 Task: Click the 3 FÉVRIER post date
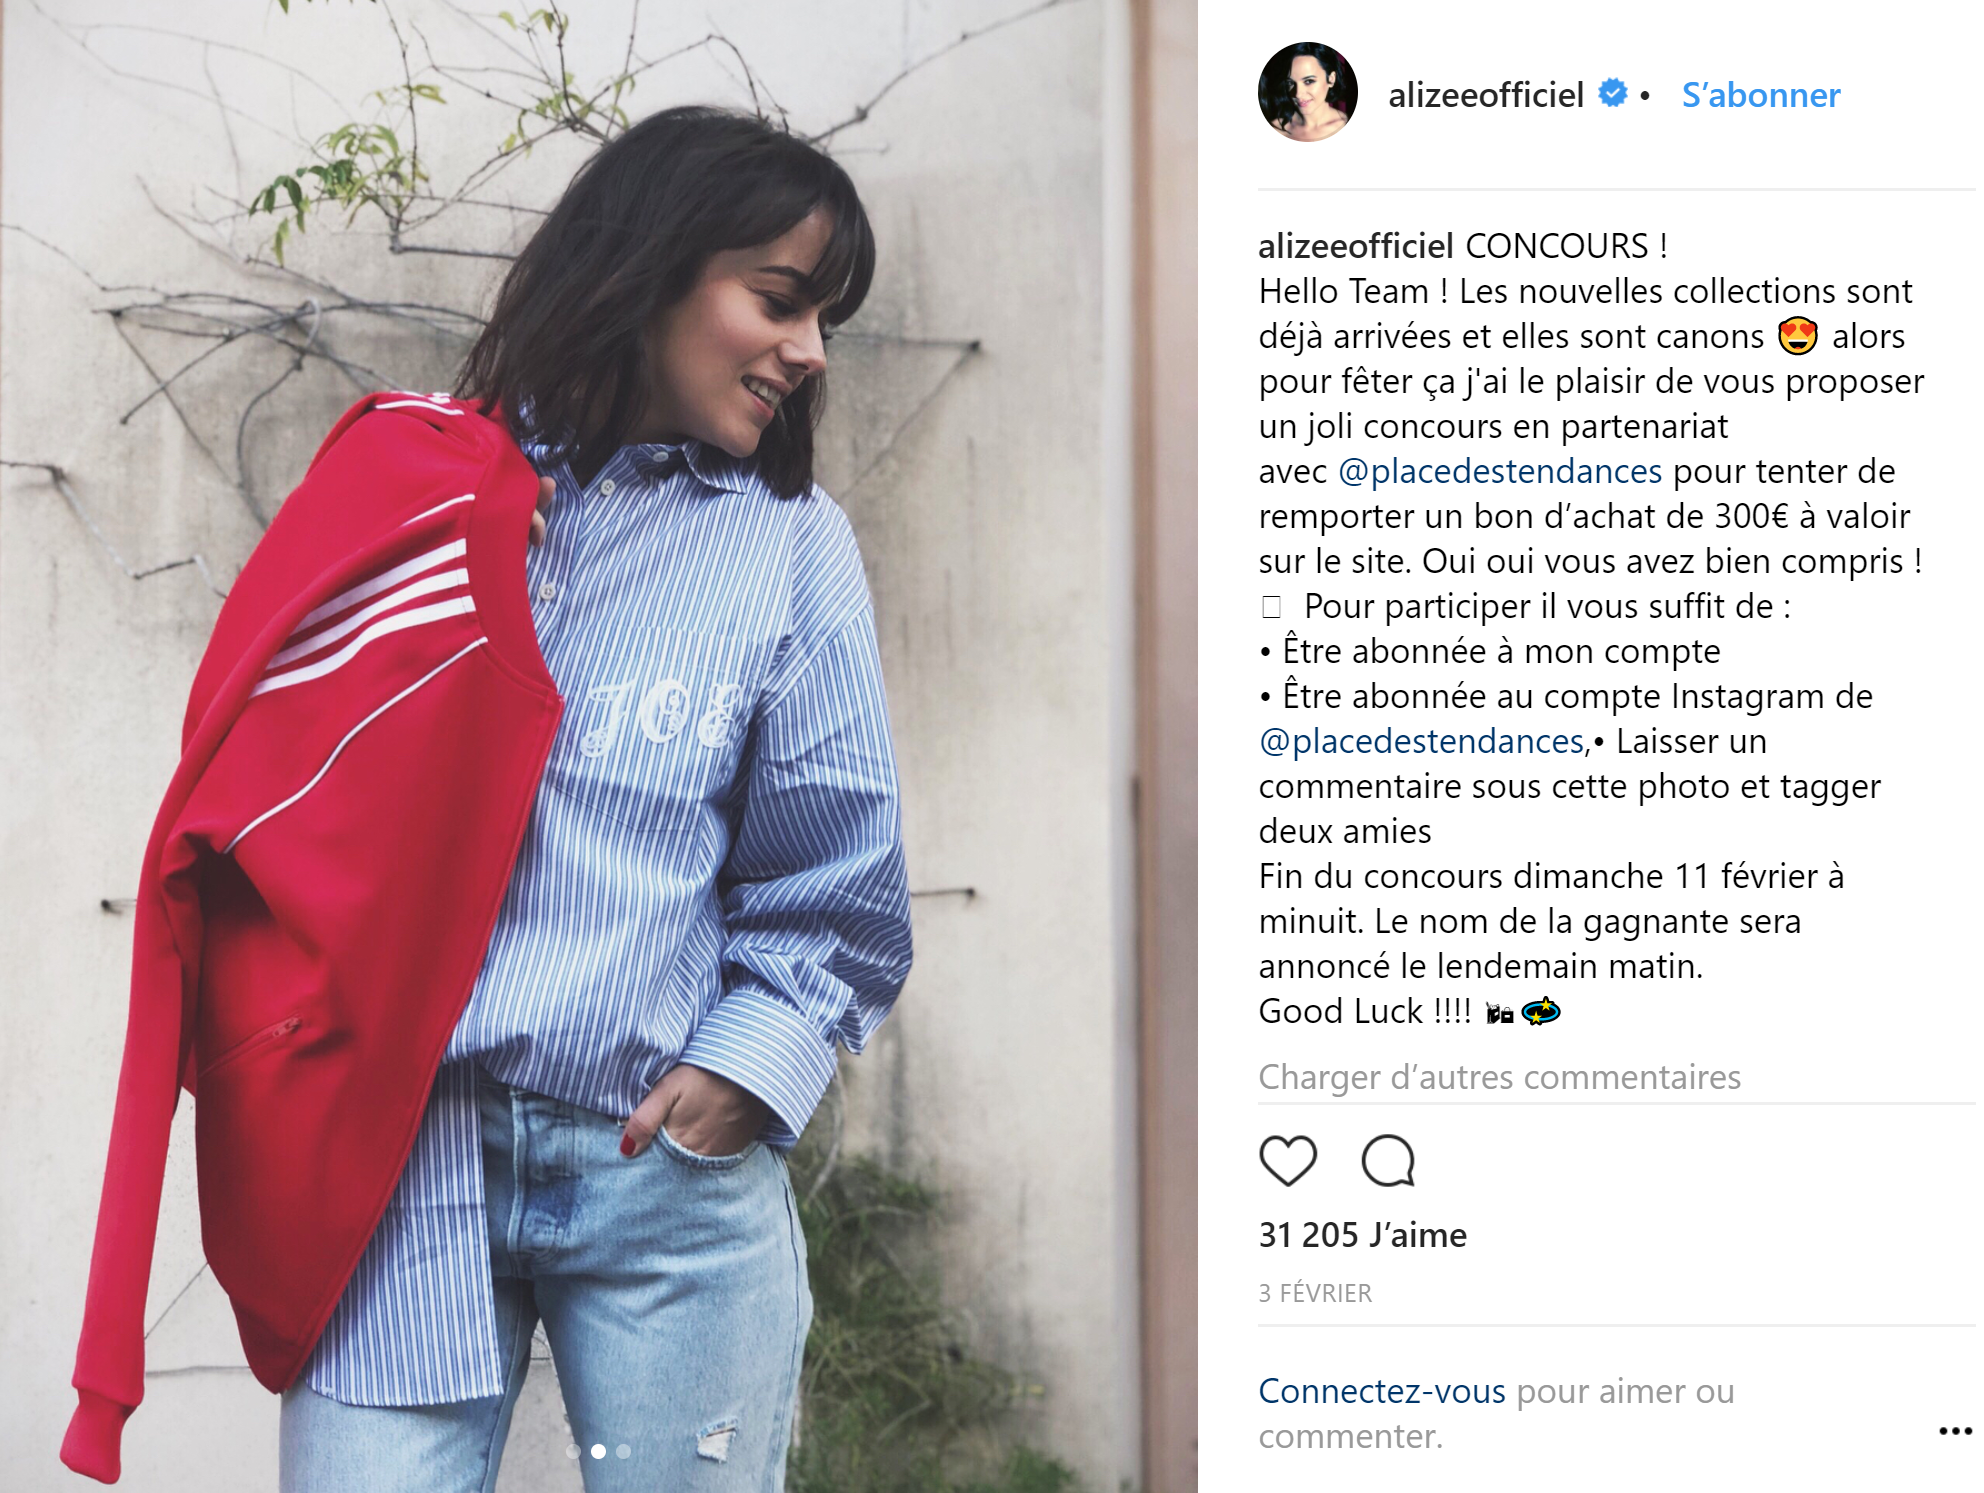pyautogui.click(x=1315, y=1293)
